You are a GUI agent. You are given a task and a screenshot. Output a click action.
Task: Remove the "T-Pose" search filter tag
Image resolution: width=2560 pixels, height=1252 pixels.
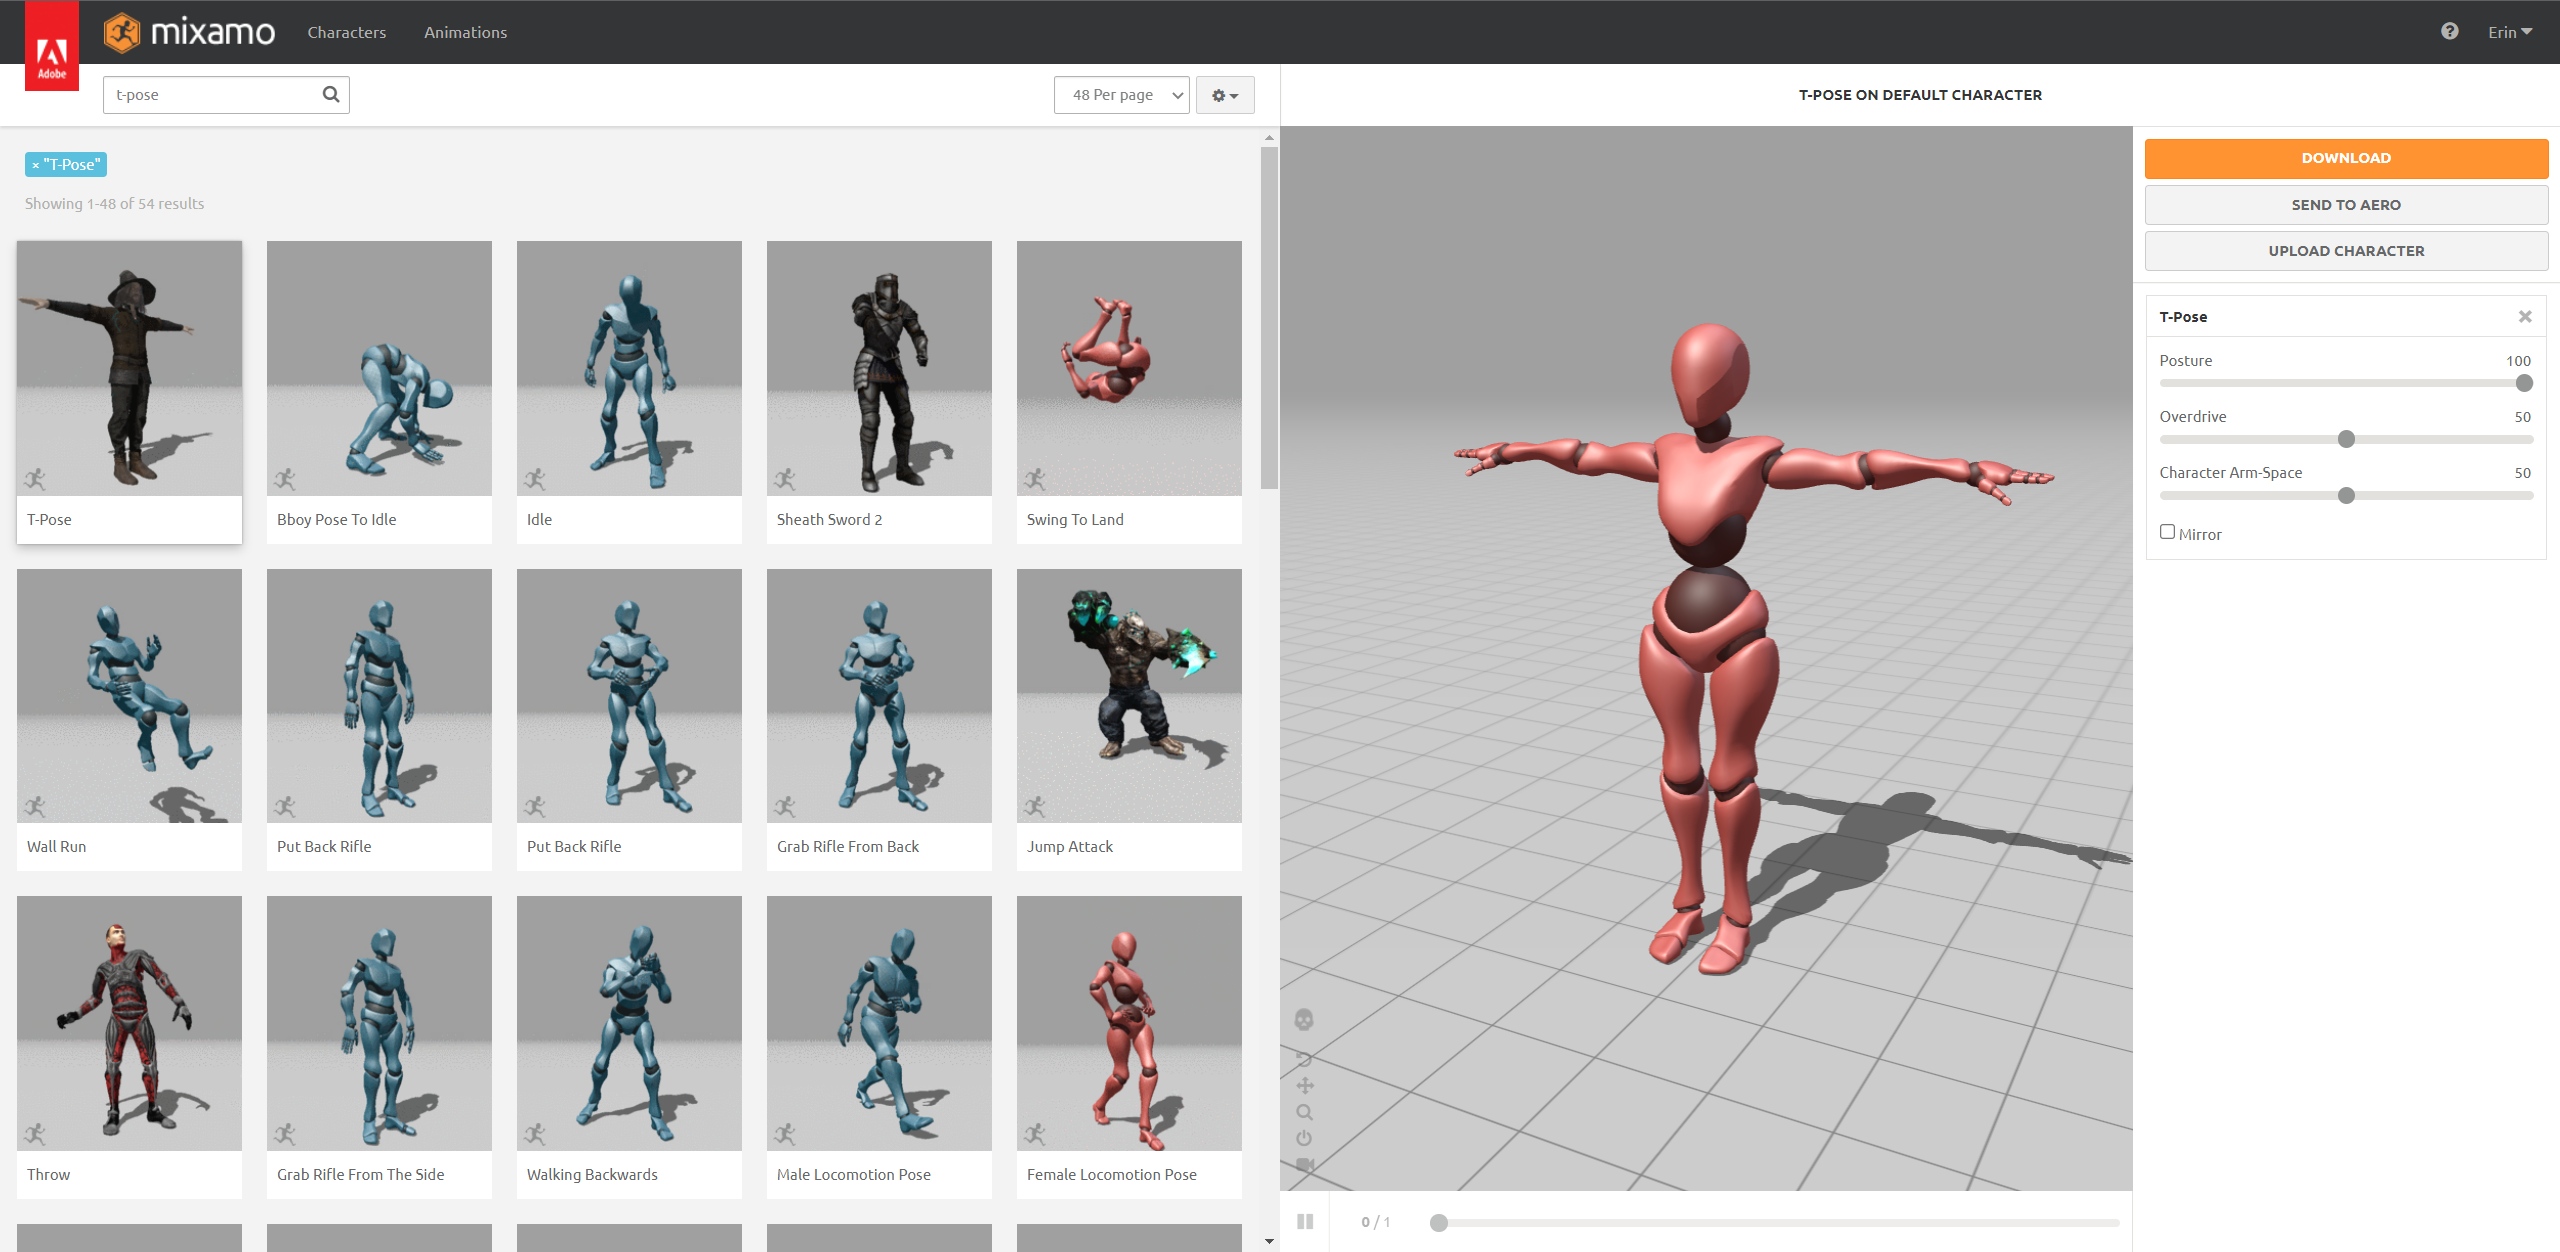[35, 165]
